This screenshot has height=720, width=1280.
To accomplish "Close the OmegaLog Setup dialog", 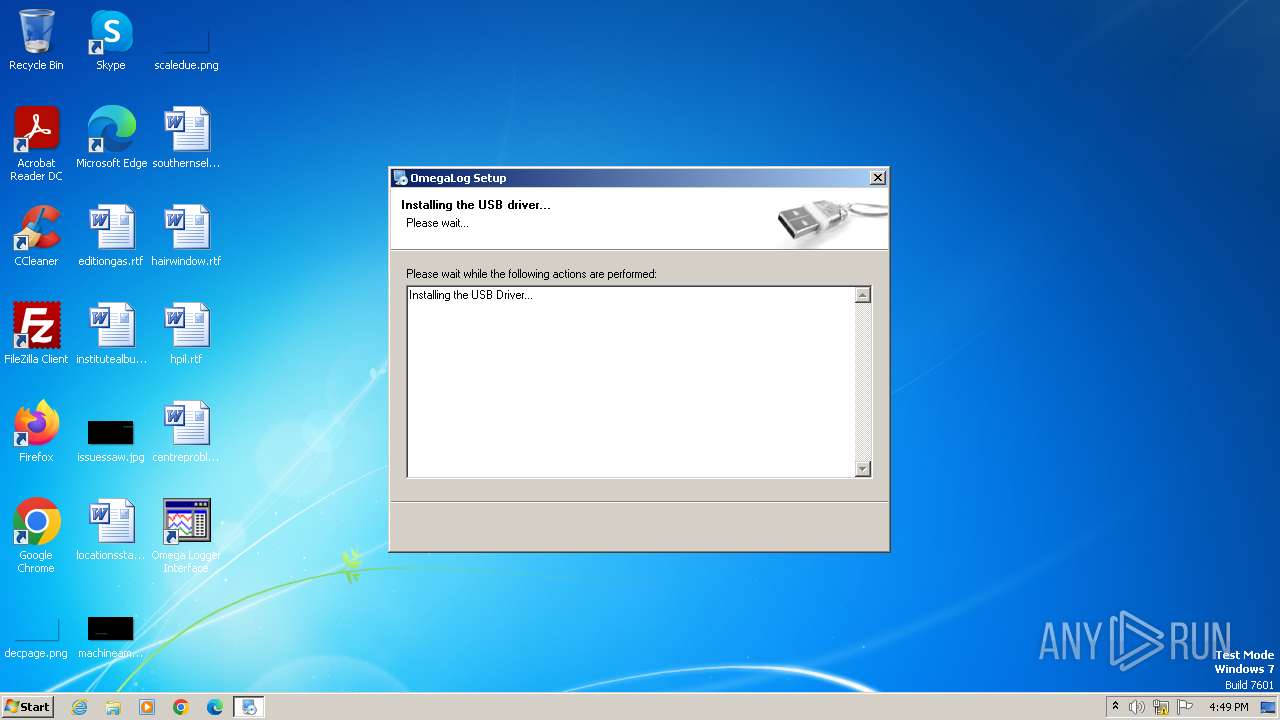I will tap(877, 178).
